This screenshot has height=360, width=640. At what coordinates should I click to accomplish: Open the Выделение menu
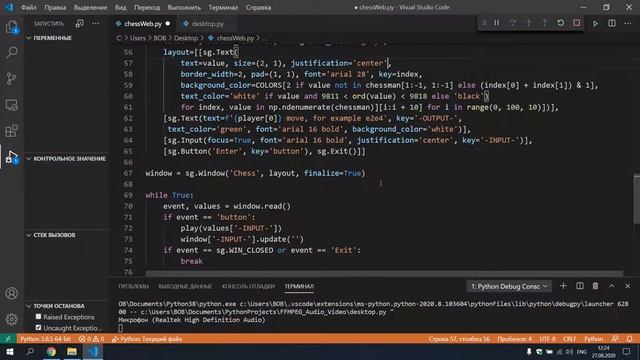point(90,7)
